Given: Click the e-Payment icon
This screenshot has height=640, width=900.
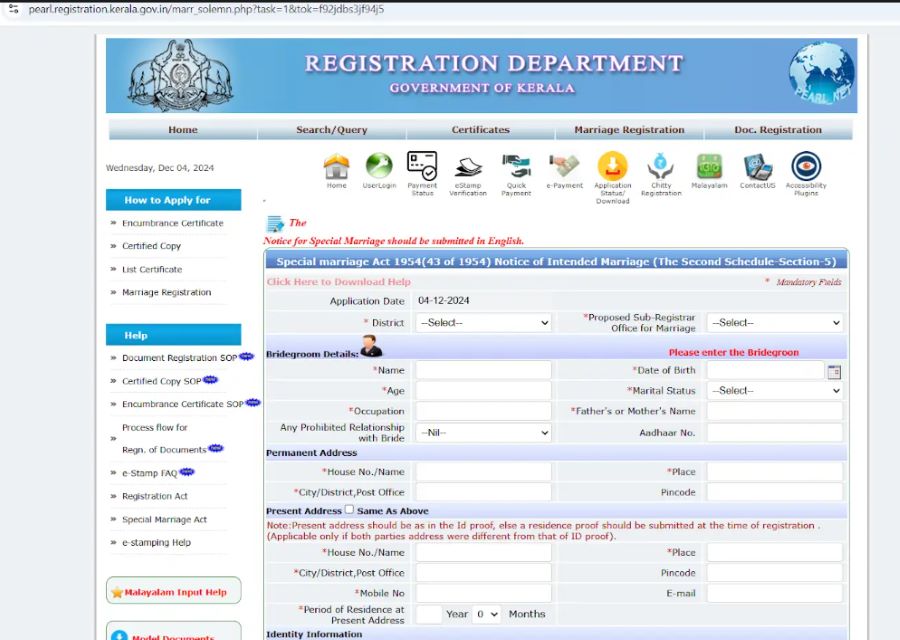Looking at the screenshot, I should (x=564, y=166).
